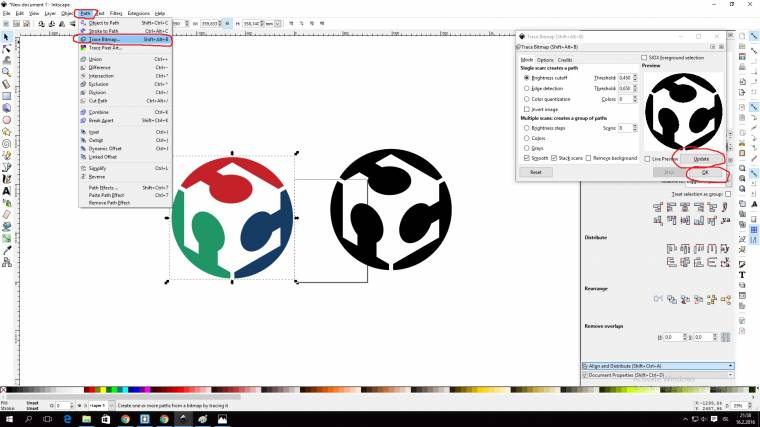Select Edge detection radio button
760x427 pixels.
tap(526, 89)
